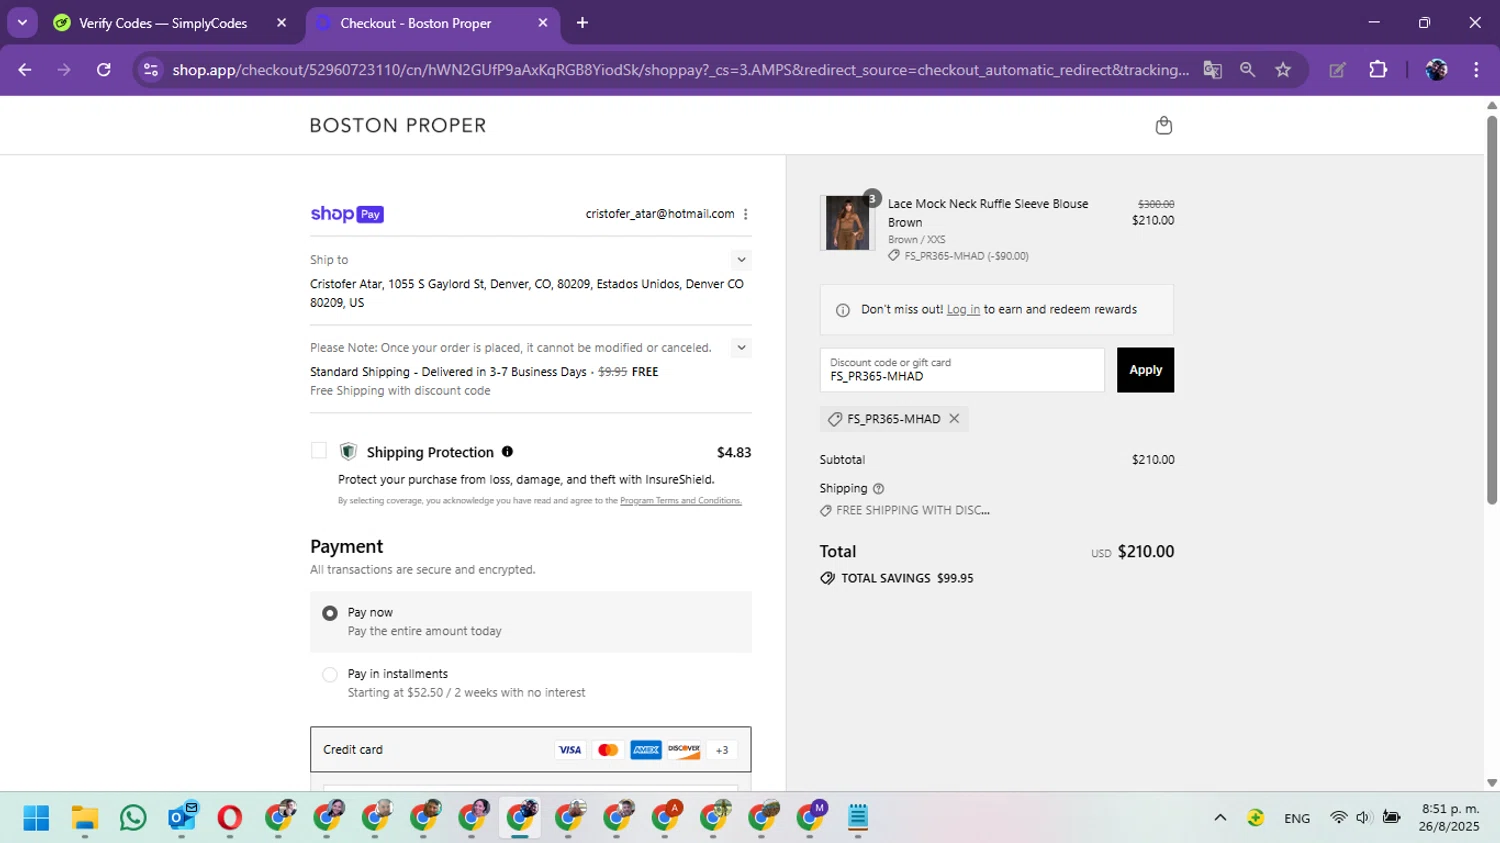1500x843 pixels.
Task: Open the Wi-Fi network tray icon
Action: pyautogui.click(x=1338, y=818)
